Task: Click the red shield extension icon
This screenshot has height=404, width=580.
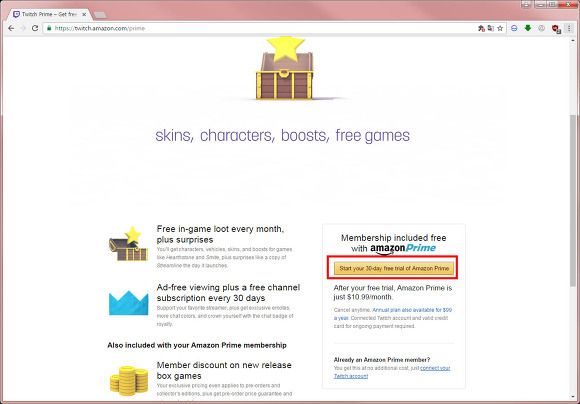Action: pos(556,28)
